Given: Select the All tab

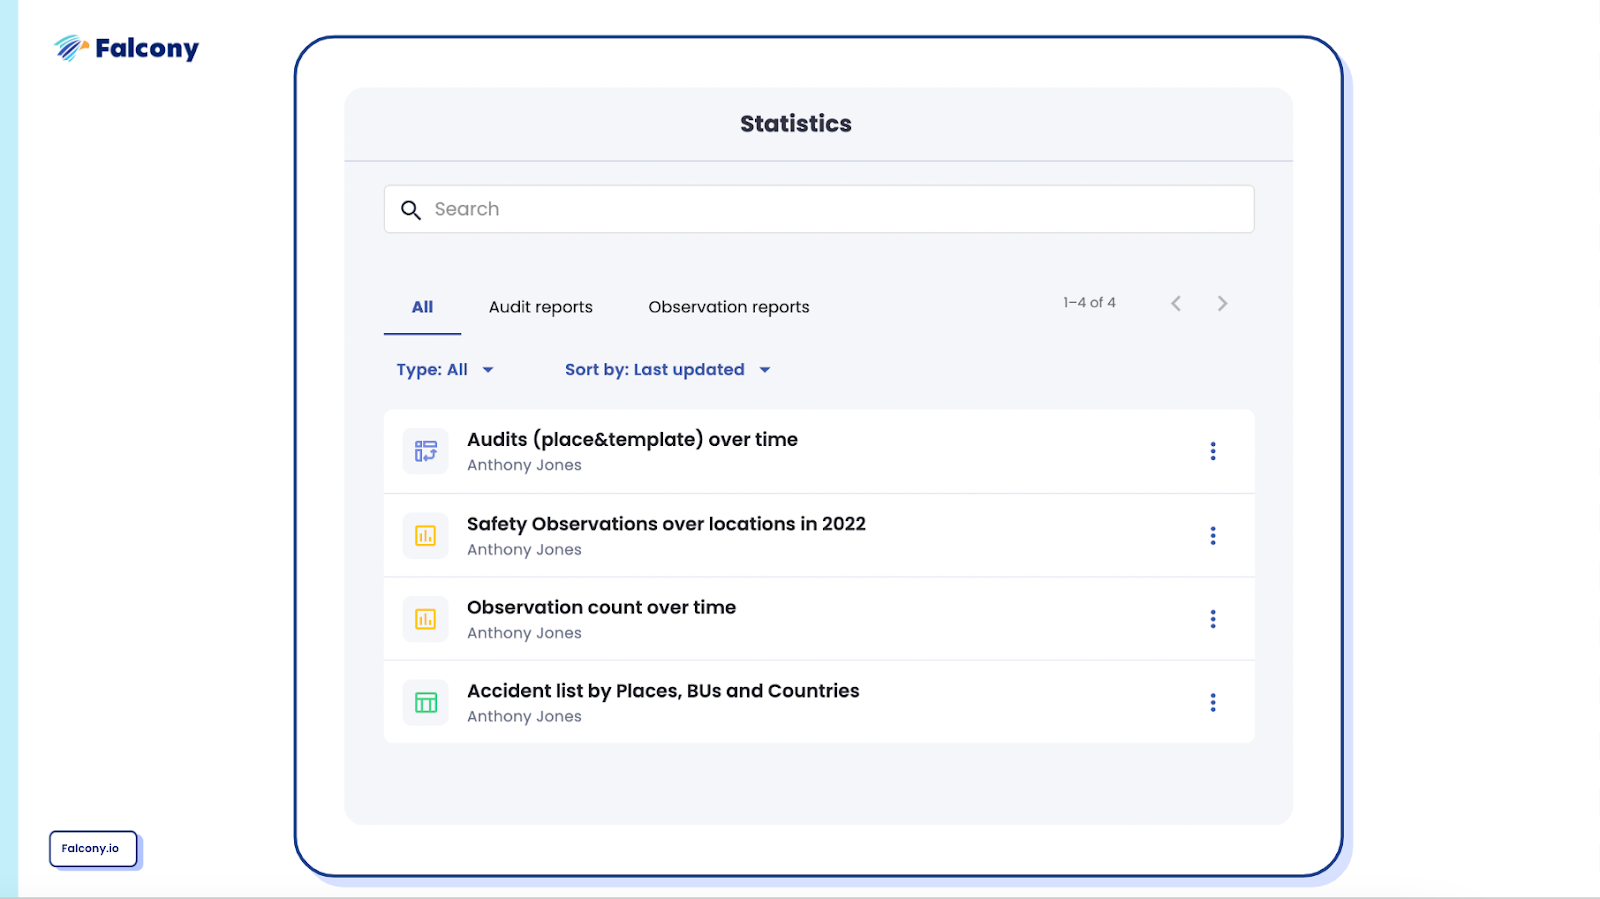Looking at the screenshot, I should [422, 307].
